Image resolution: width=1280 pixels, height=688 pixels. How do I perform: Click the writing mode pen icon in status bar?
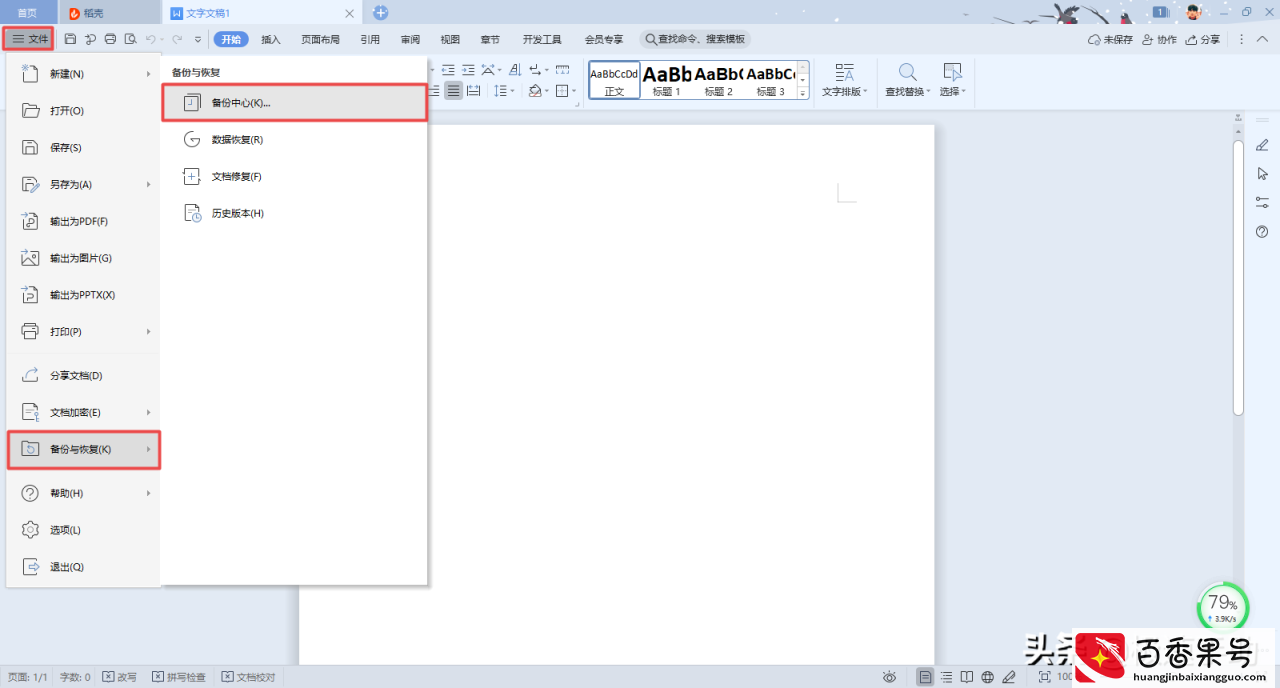coord(1008,677)
